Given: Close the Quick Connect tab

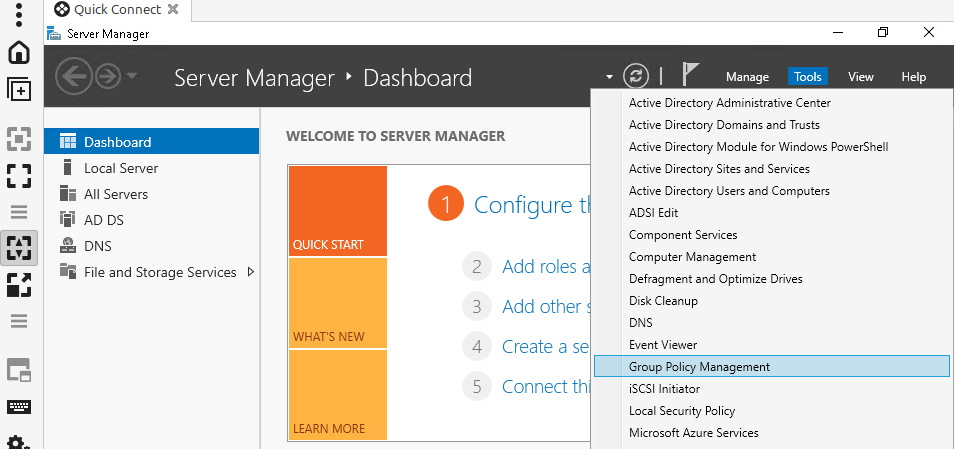Looking at the screenshot, I should tap(173, 10).
